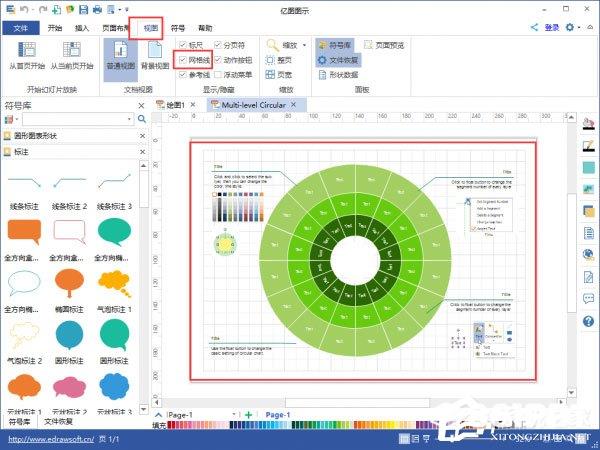
Task: Toggle the 标尺 ruler checkbox
Action: (x=183, y=45)
